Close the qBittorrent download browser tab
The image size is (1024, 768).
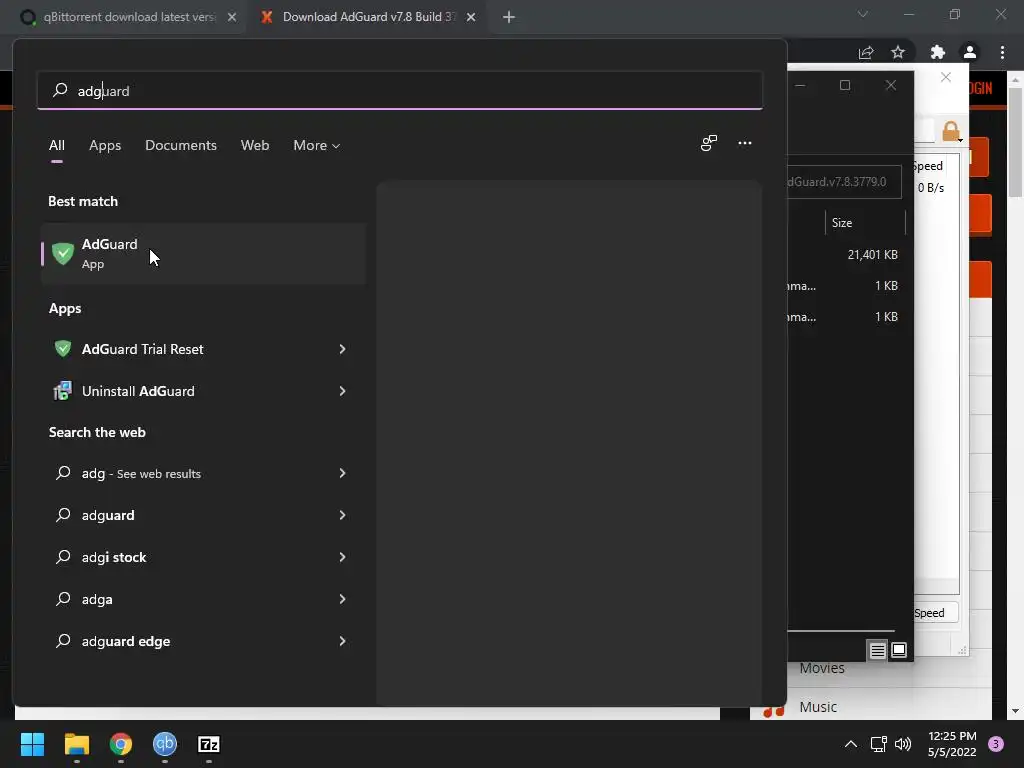pos(232,17)
